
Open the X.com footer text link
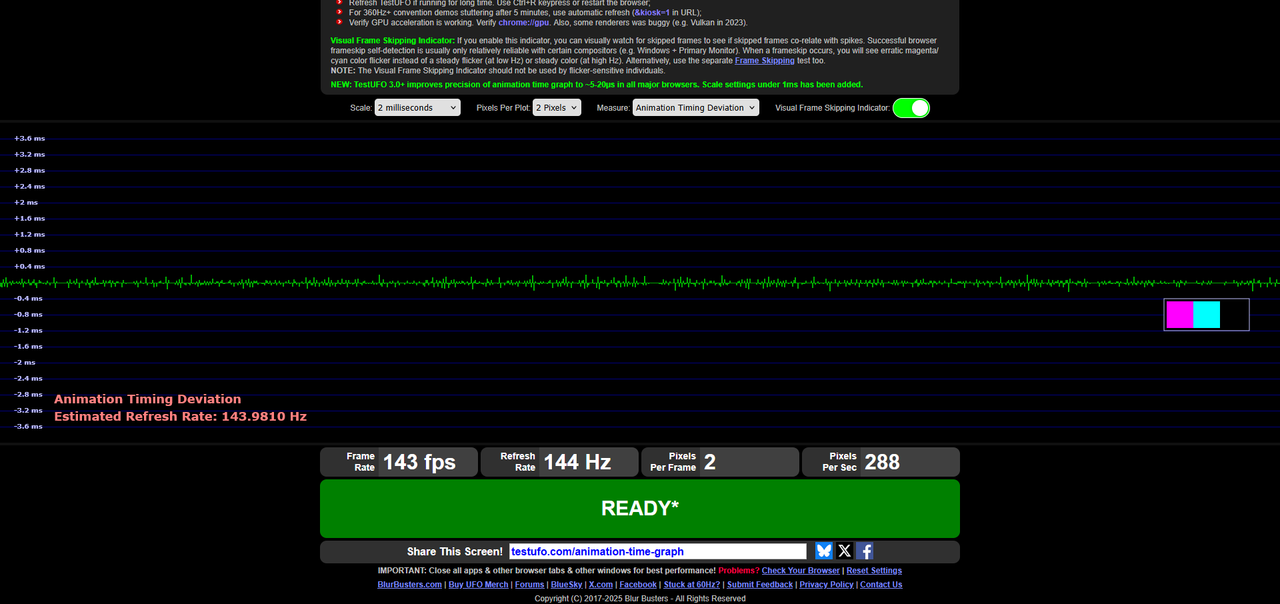click(x=601, y=584)
